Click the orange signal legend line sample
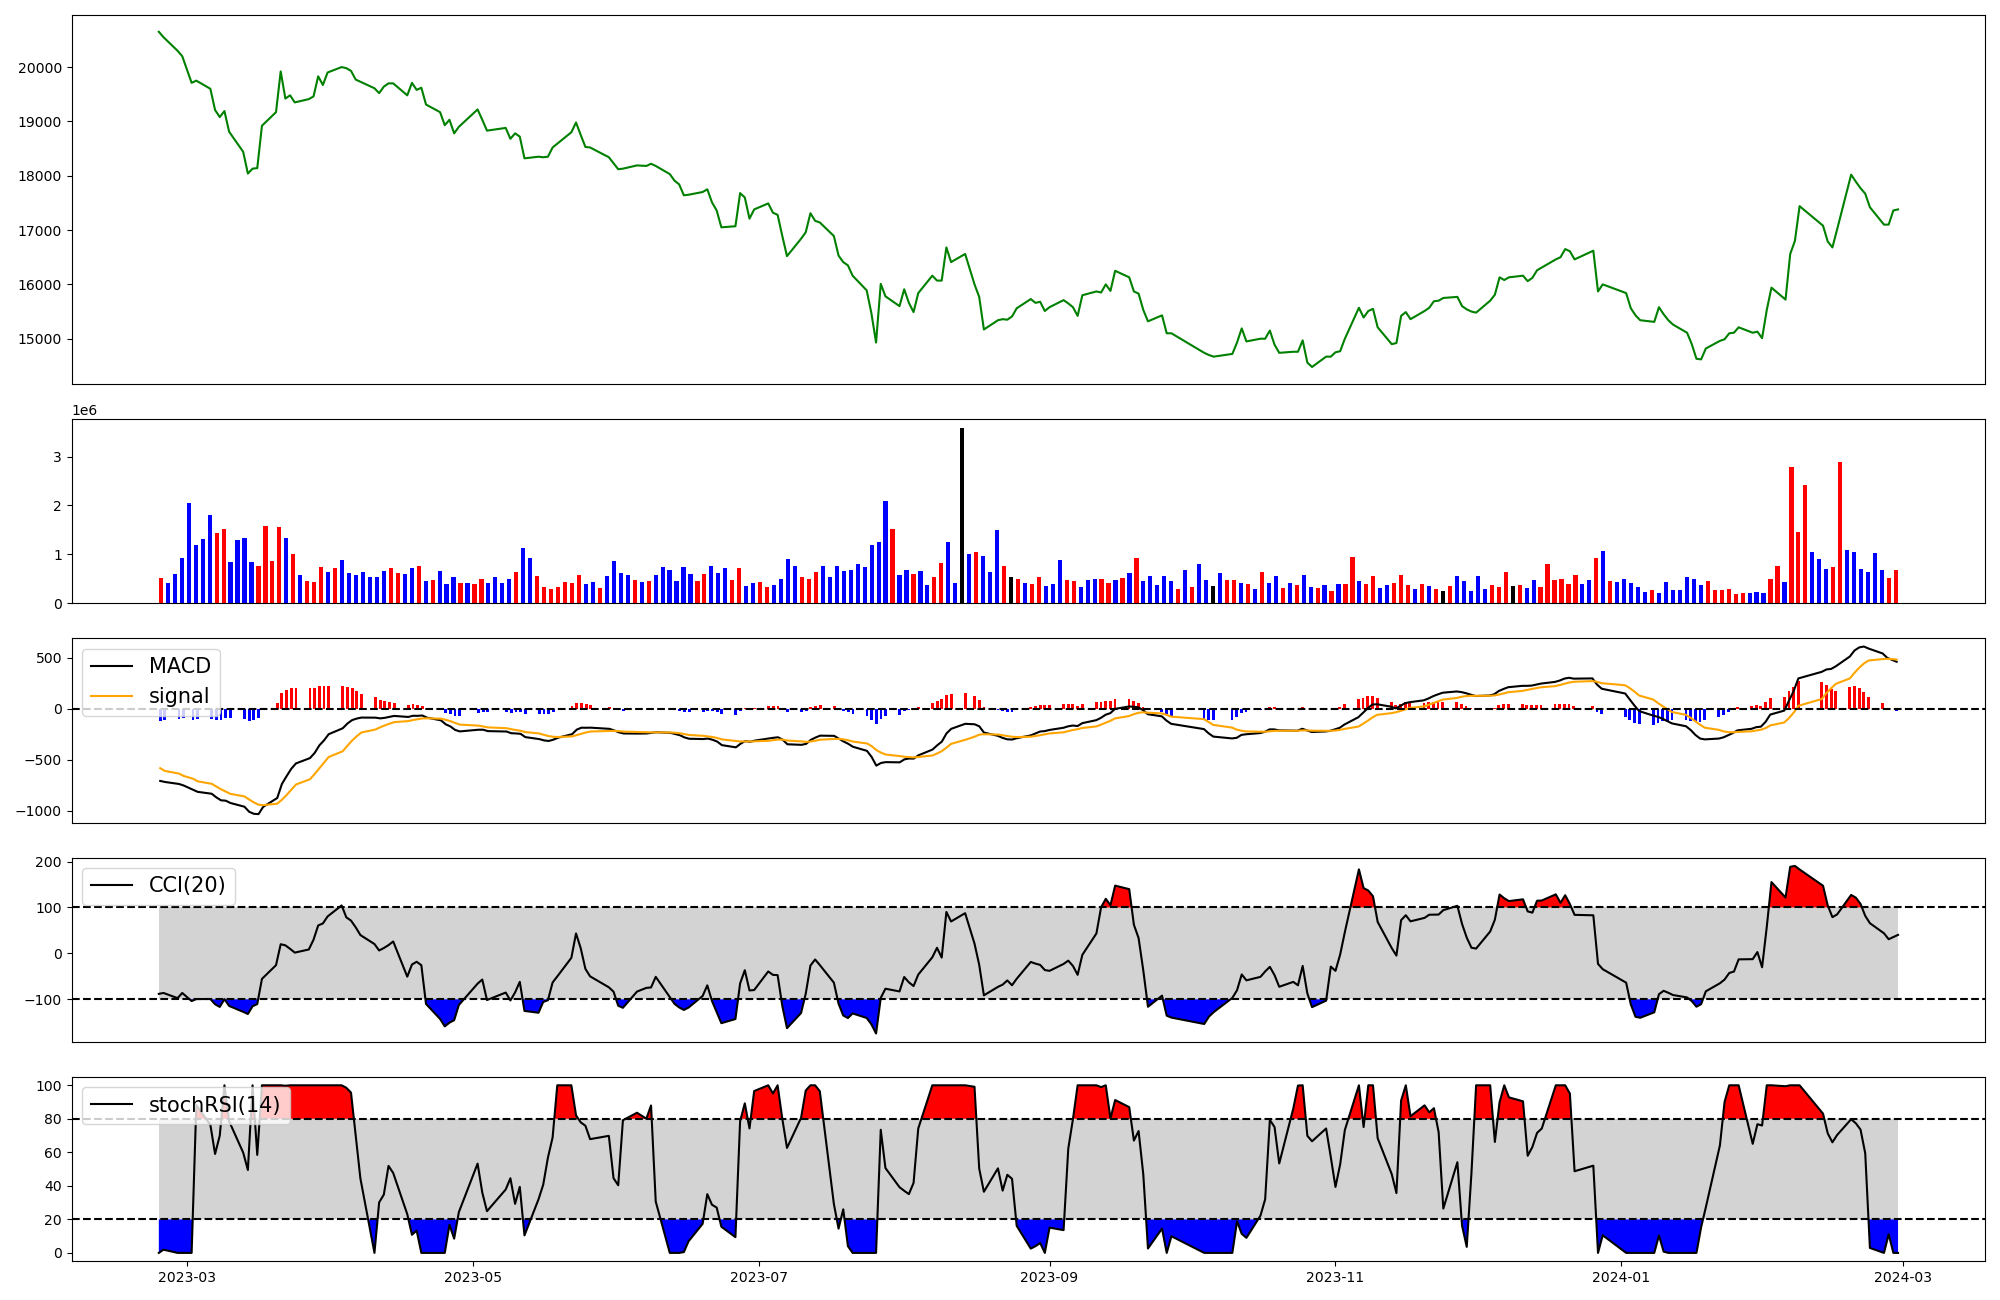Image resolution: width=2000 pixels, height=1300 pixels. coord(111,696)
